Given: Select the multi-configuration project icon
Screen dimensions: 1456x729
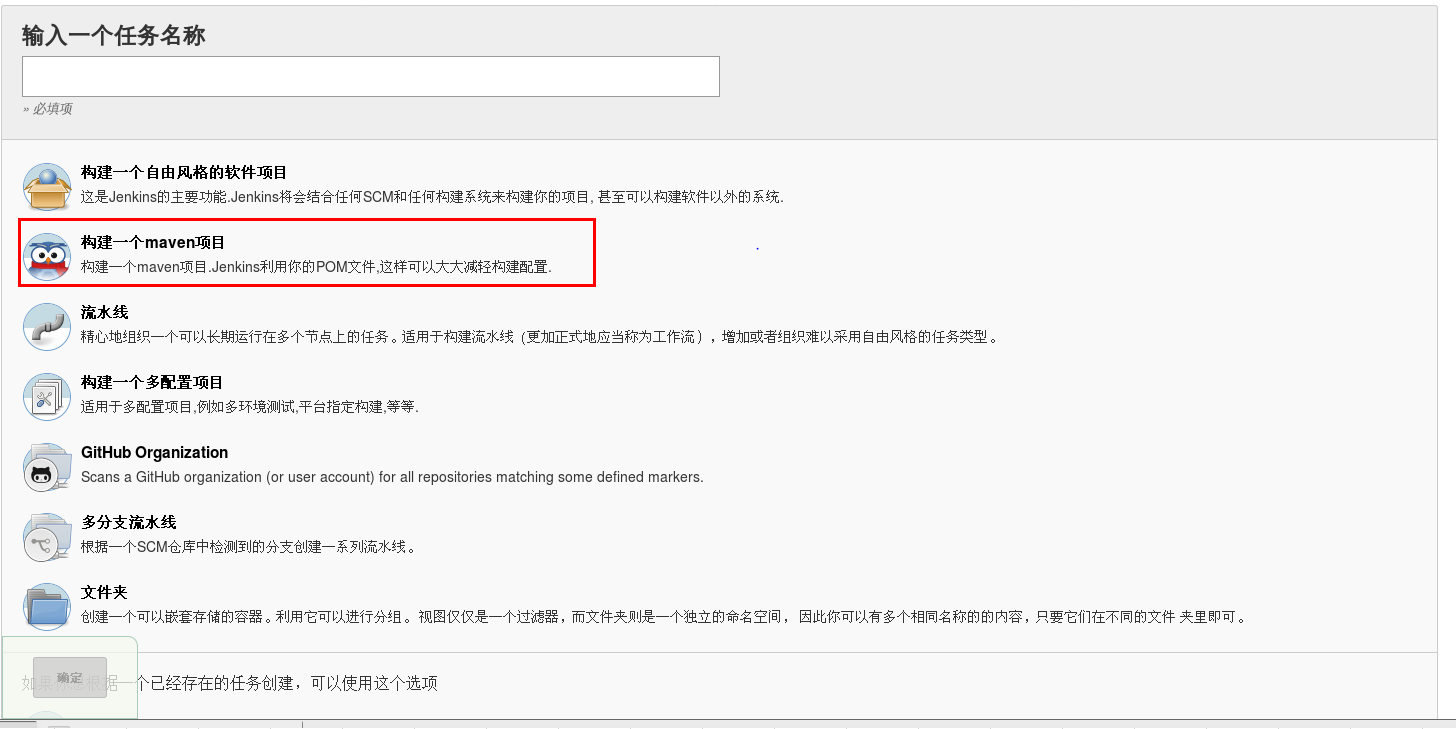Looking at the screenshot, I should [x=47, y=397].
